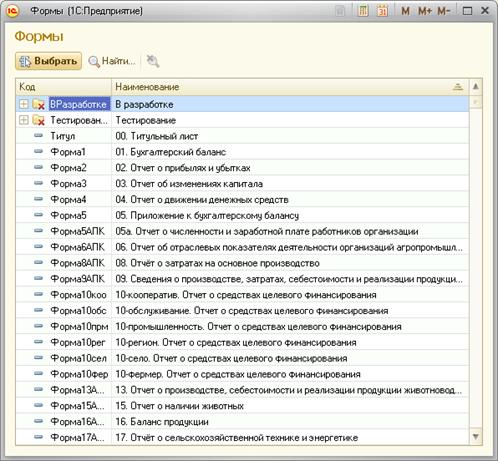Select the Форма1 Бухгалтерский баланс row
The image size is (498, 461).
pos(242,152)
